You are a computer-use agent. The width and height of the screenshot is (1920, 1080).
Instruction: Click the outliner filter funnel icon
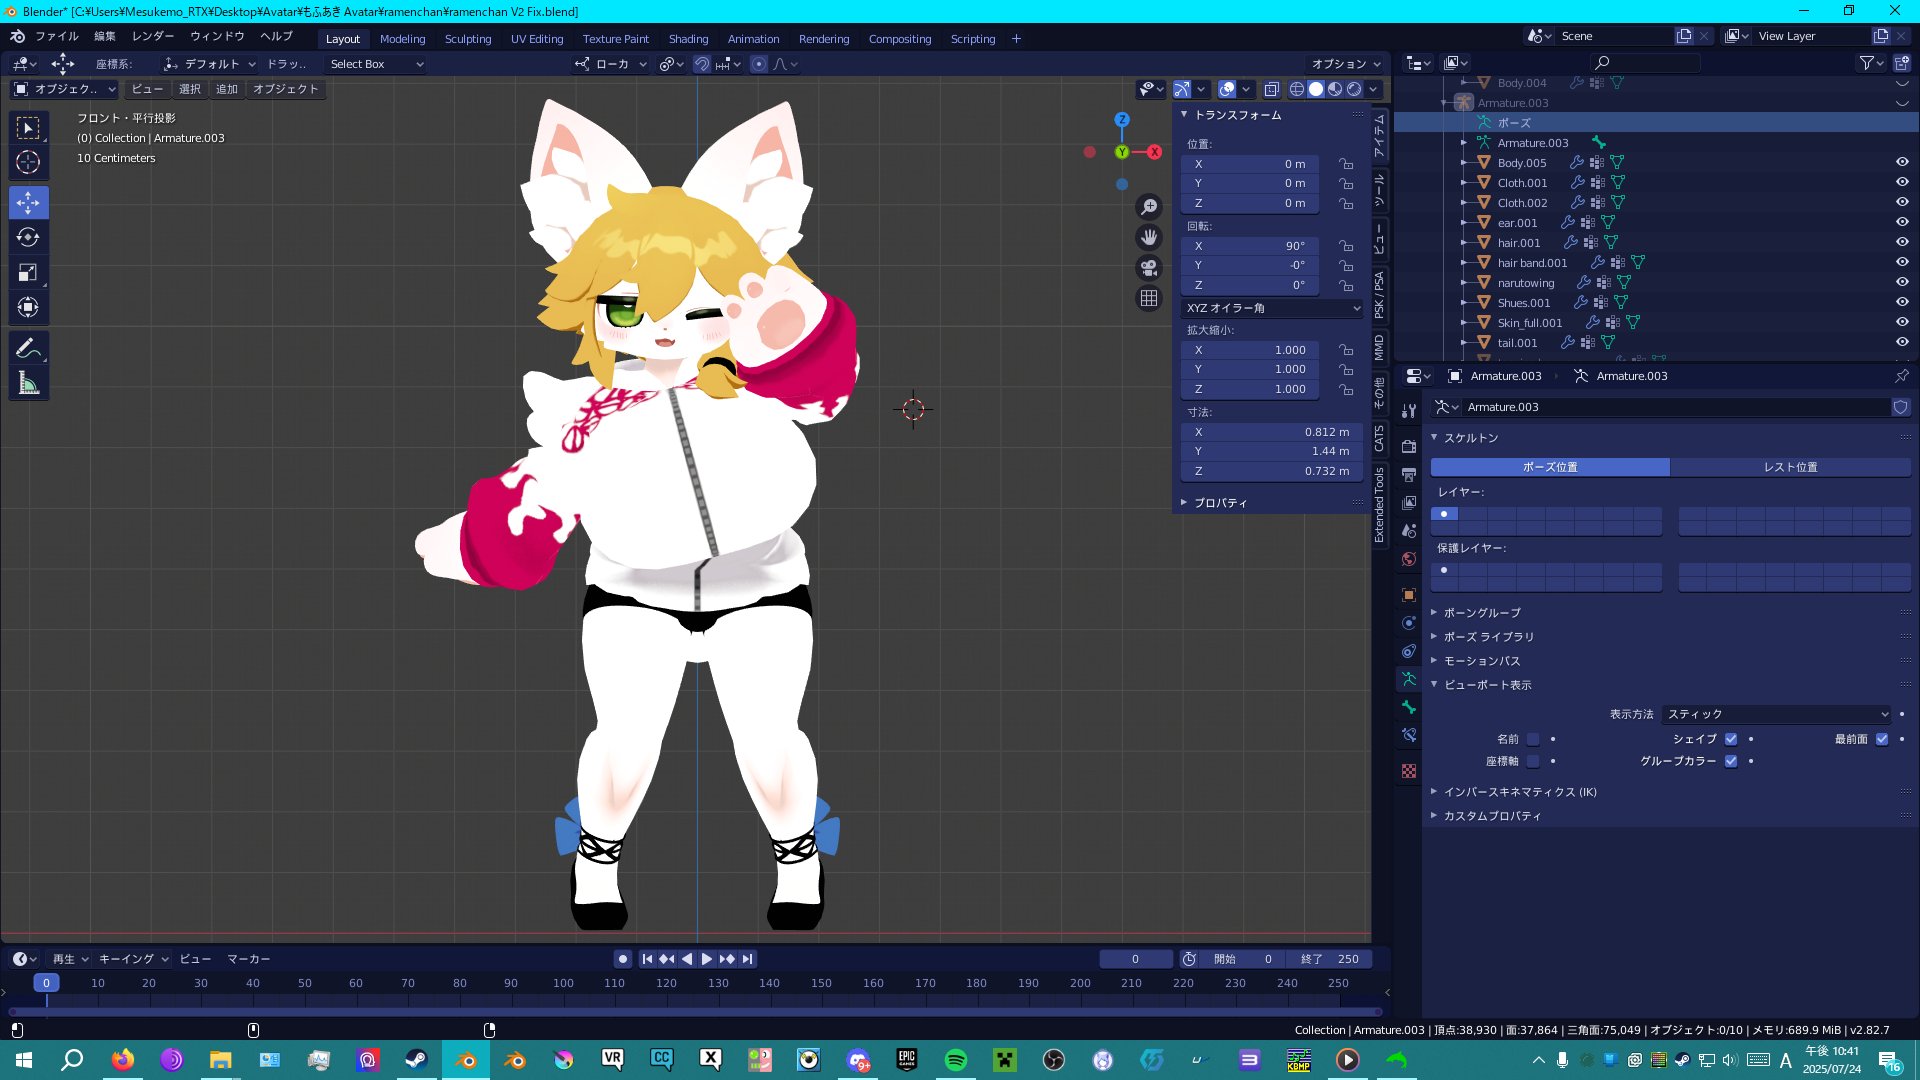pos(1871,63)
